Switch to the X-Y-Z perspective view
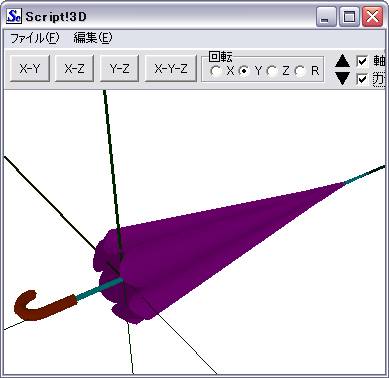The image size is (389, 378). coord(171,69)
